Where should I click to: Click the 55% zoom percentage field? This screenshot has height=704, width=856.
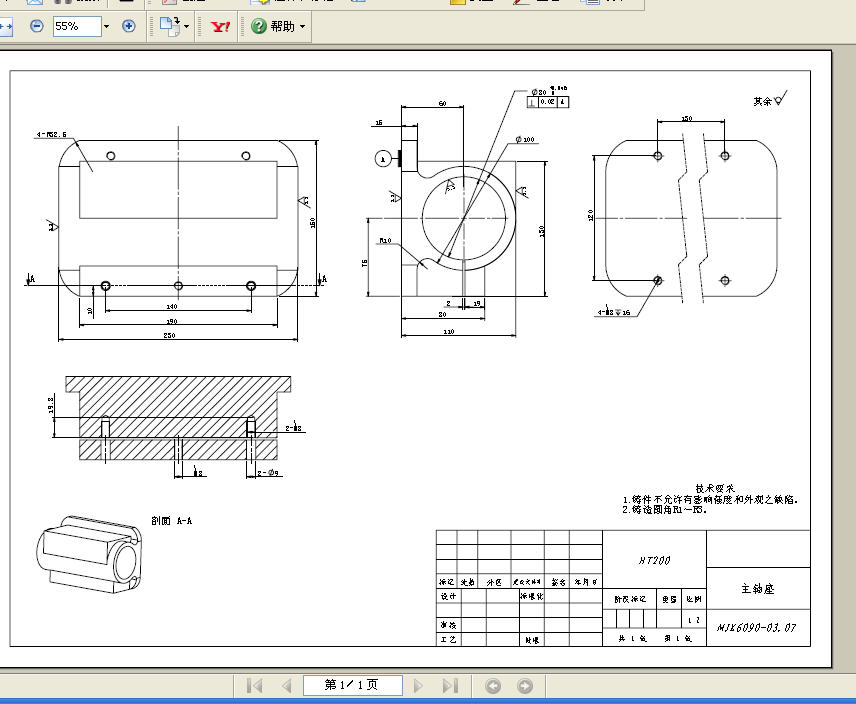click(x=77, y=26)
